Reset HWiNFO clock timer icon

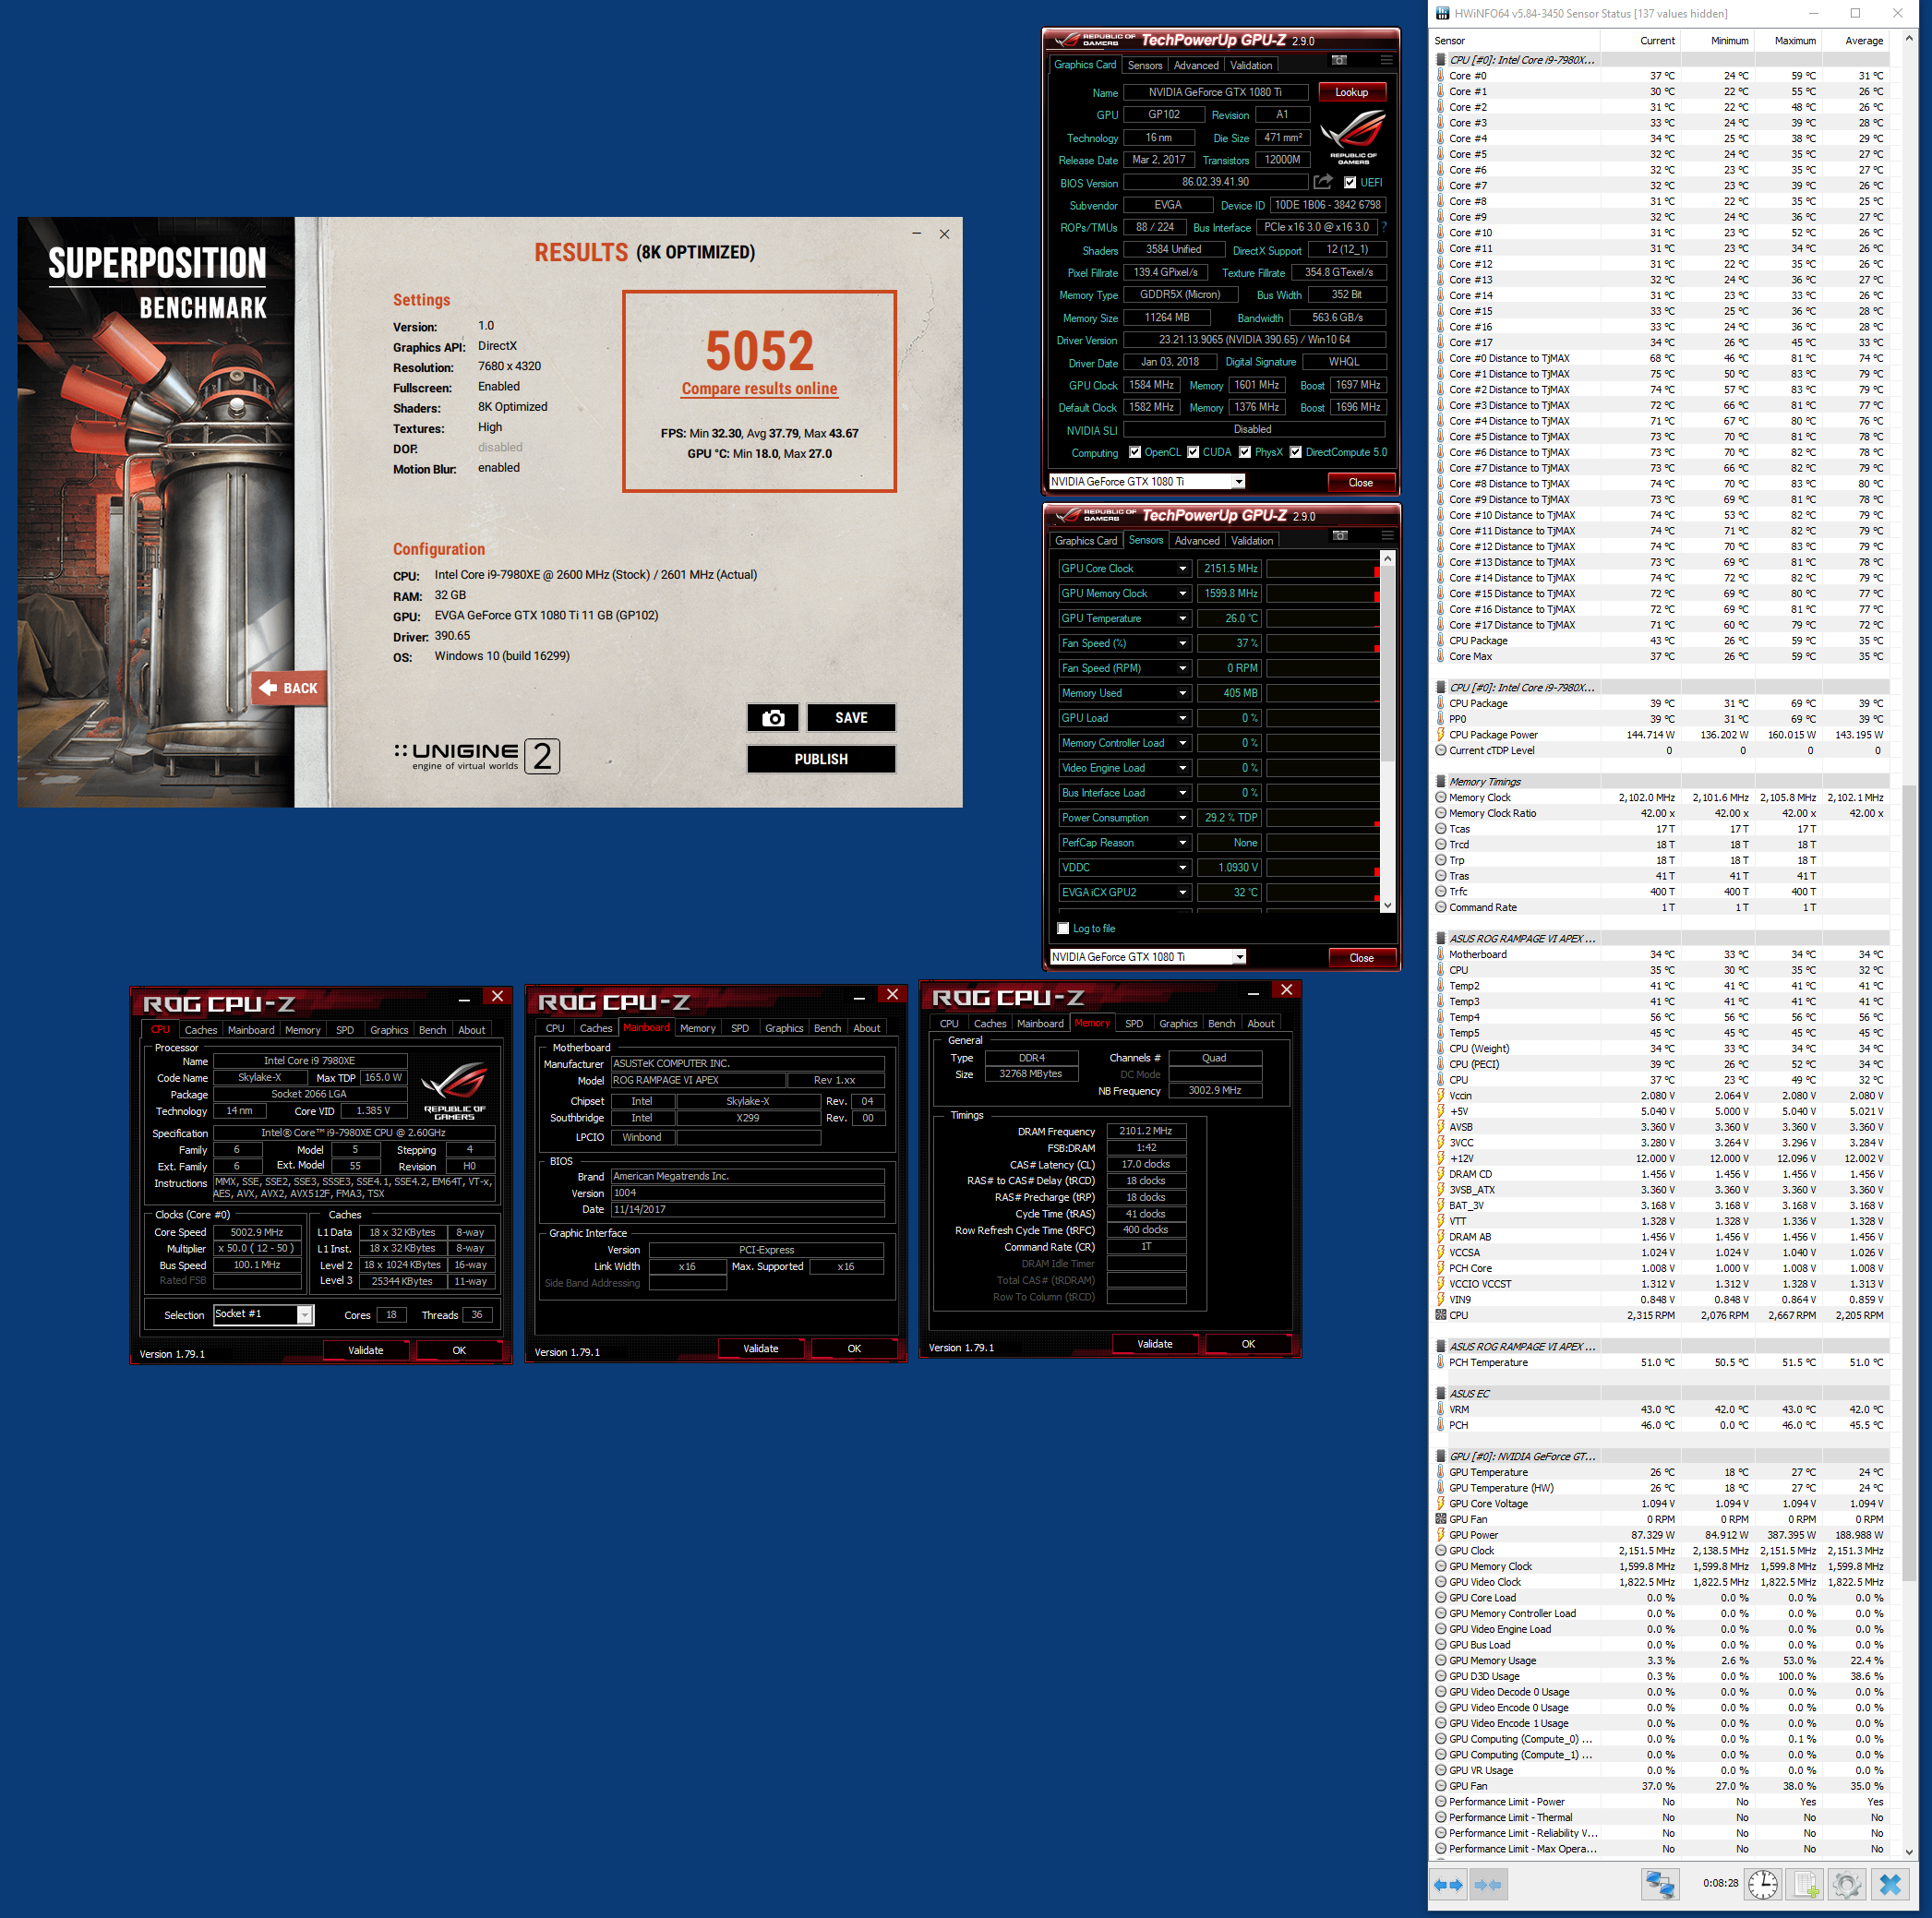coord(1762,1885)
